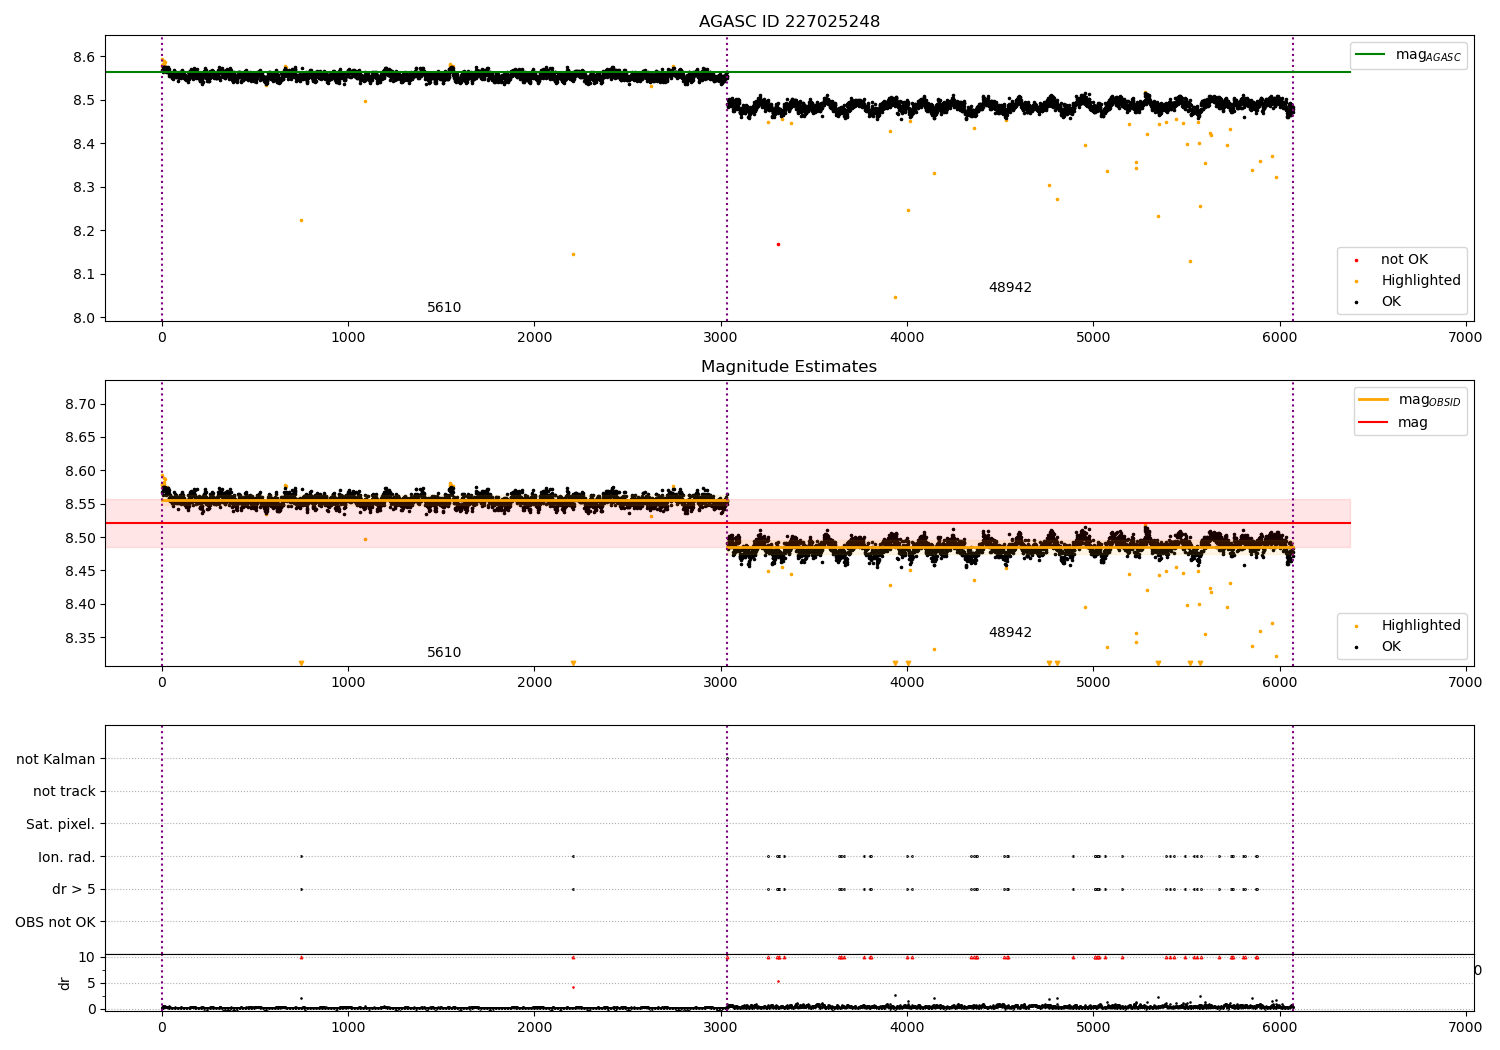Click the 8.60 y-axis tick on middle plot
Viewport: 1500px width, 1050px height.
[x=80, y=471]
